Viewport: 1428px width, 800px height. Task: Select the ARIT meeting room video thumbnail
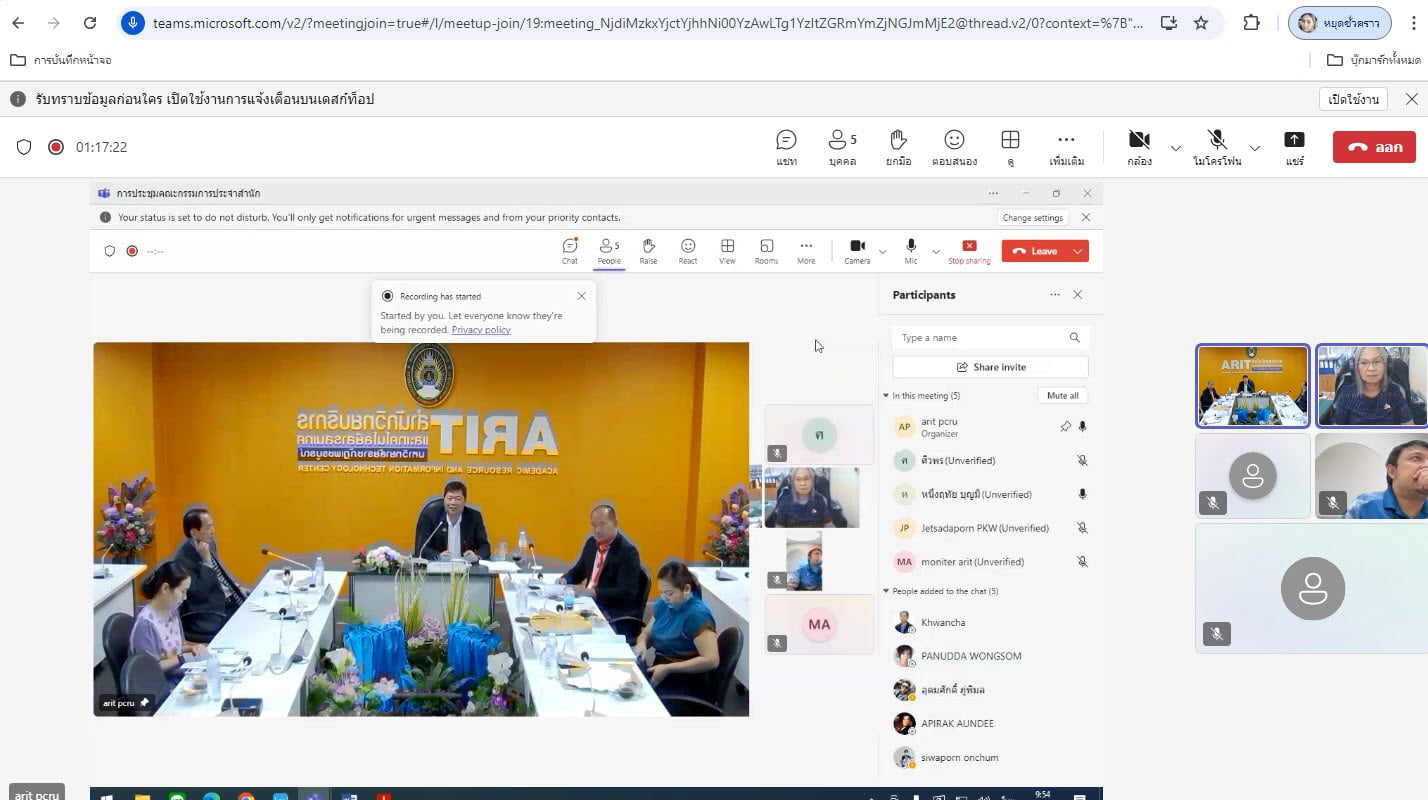pyautogui.click(x=1252, y=386)
